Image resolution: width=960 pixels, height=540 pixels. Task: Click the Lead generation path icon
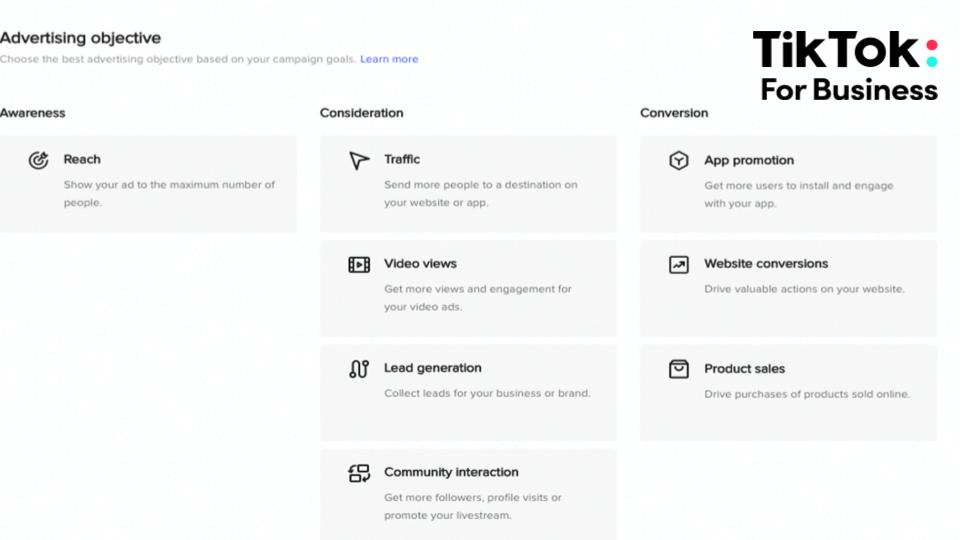tap(359, 369)
